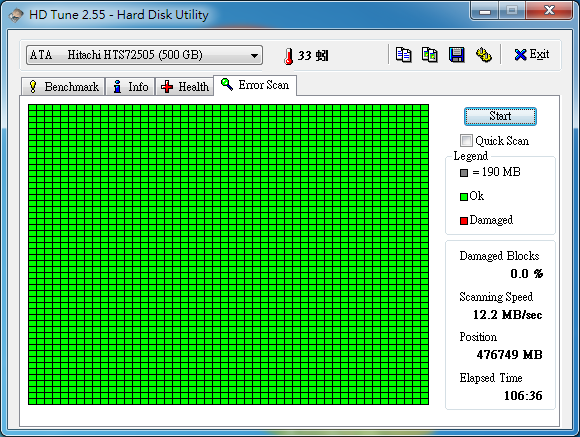This screenshot has width=580, height=437.
Task: Expand the Hitachi drive selection dropdown
Action: click(x=144, y=55)
